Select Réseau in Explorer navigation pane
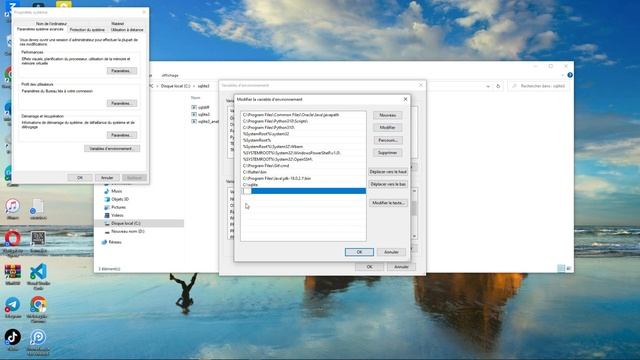 [111, 242]
